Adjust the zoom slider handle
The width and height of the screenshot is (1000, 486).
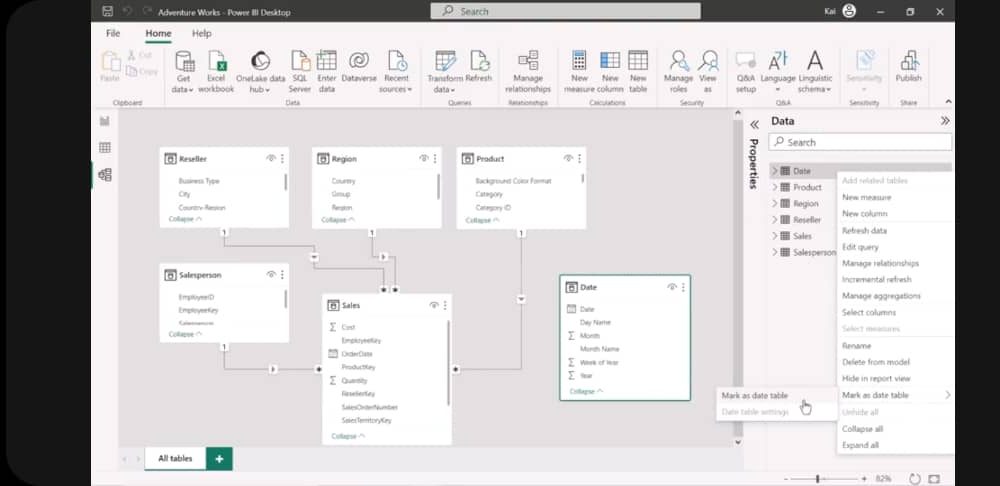818,478
